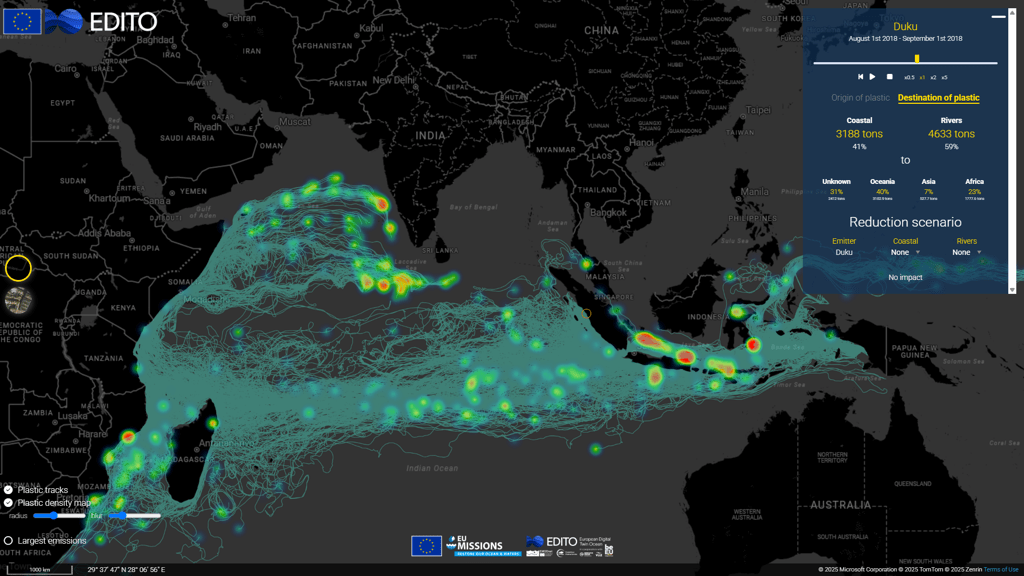Image resolution: width=1024 pixels, height=576 pixels.
Task: Click the European Union flag icon at top left
Action: tap(22, 21)
